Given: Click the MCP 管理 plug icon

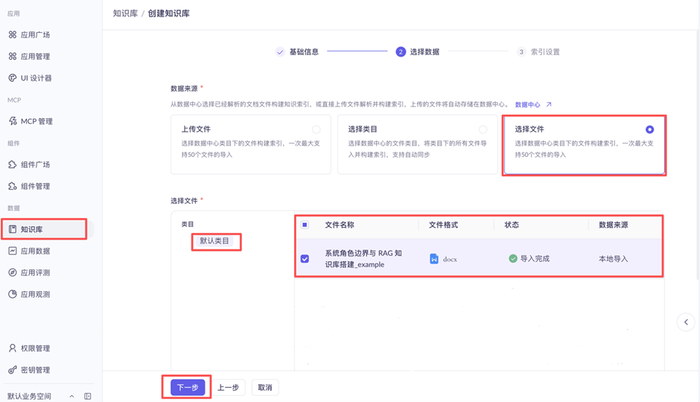Looking at the screenshot, I should tap(12, 121).
